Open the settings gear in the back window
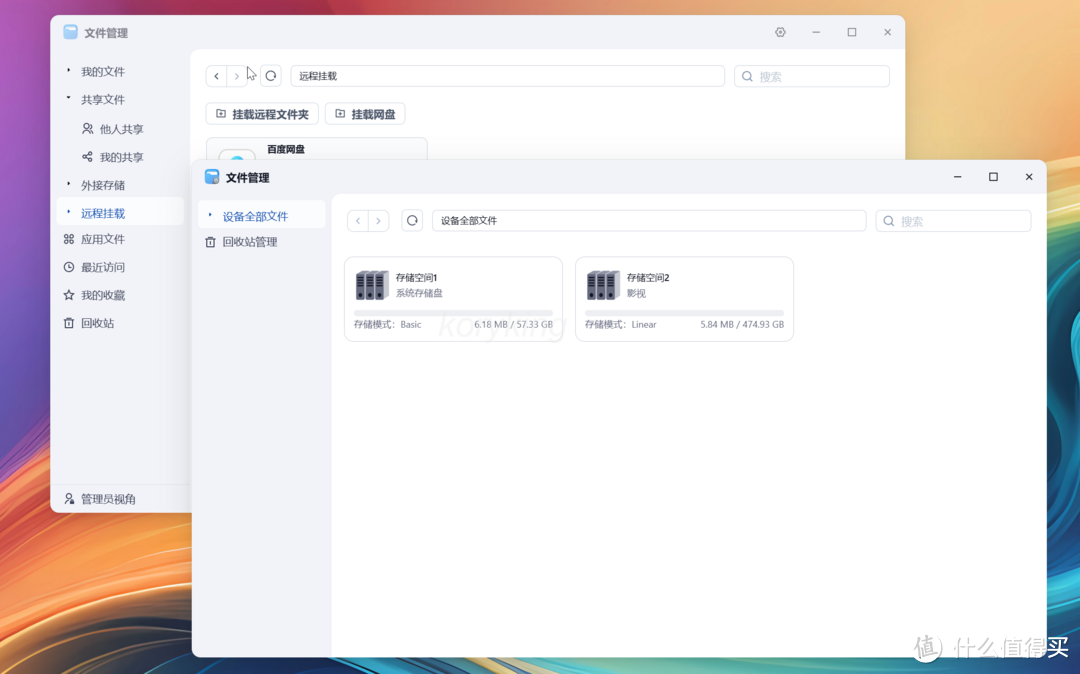 click(780, 32)
